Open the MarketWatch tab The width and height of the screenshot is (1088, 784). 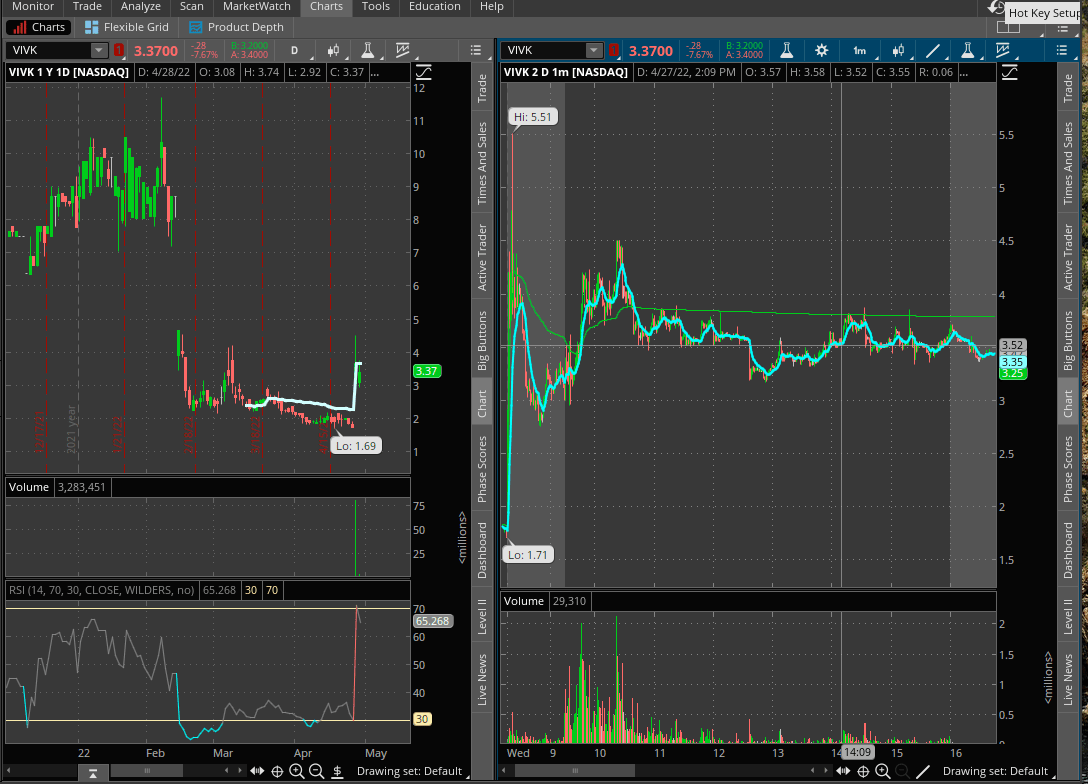tap(257, 6)
